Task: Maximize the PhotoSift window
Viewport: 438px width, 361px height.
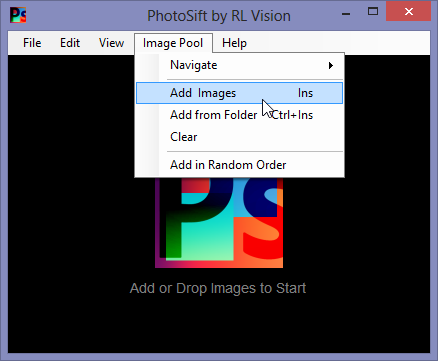Action: click(373, 12)
